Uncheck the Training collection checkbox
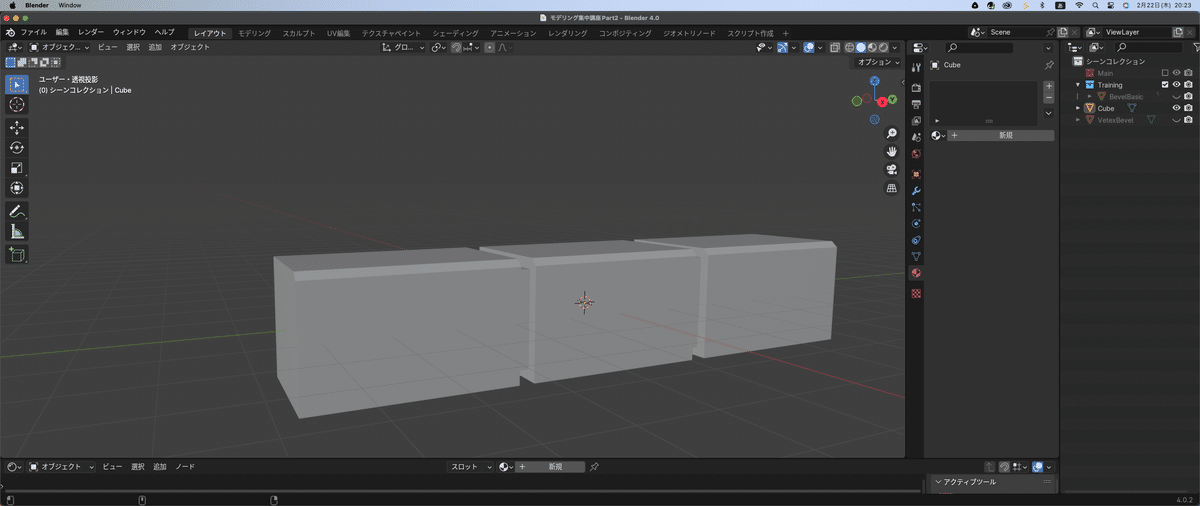Image resolution: width=1200 pixels, height=506 pixels. 1164,85
